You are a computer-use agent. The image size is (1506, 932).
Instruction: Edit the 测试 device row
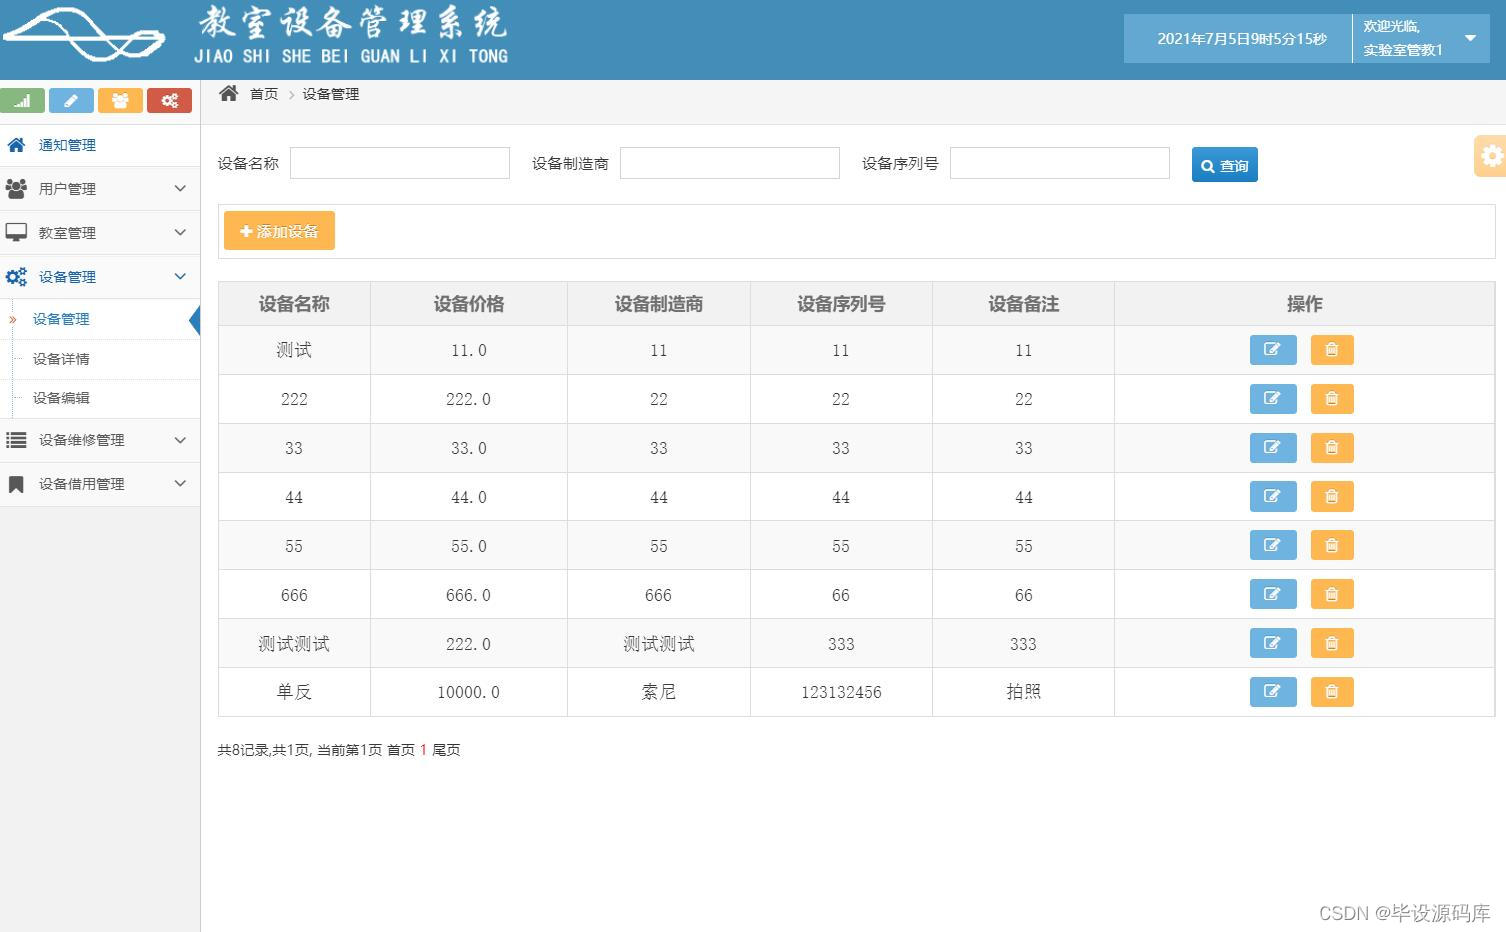click(x=1273, y=350)
